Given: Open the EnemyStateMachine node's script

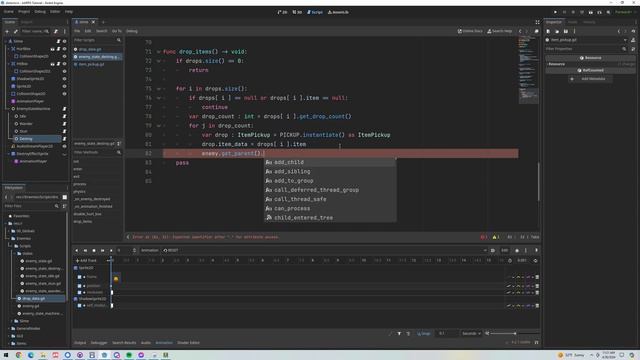Looking at the screenshot, I should [64, 109].
